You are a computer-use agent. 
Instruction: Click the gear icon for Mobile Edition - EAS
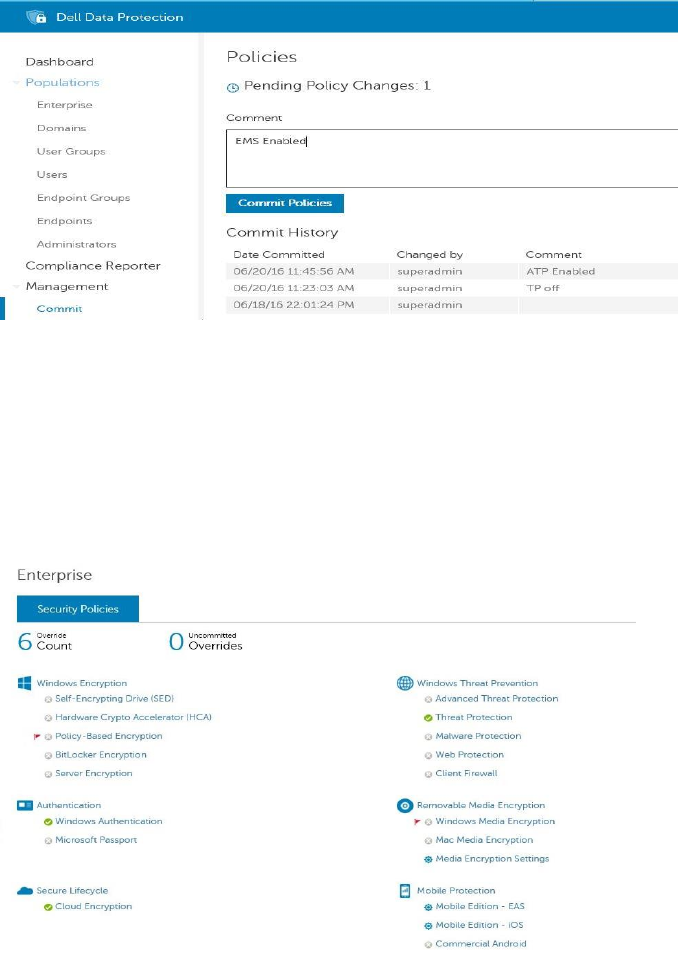[428, 907]
